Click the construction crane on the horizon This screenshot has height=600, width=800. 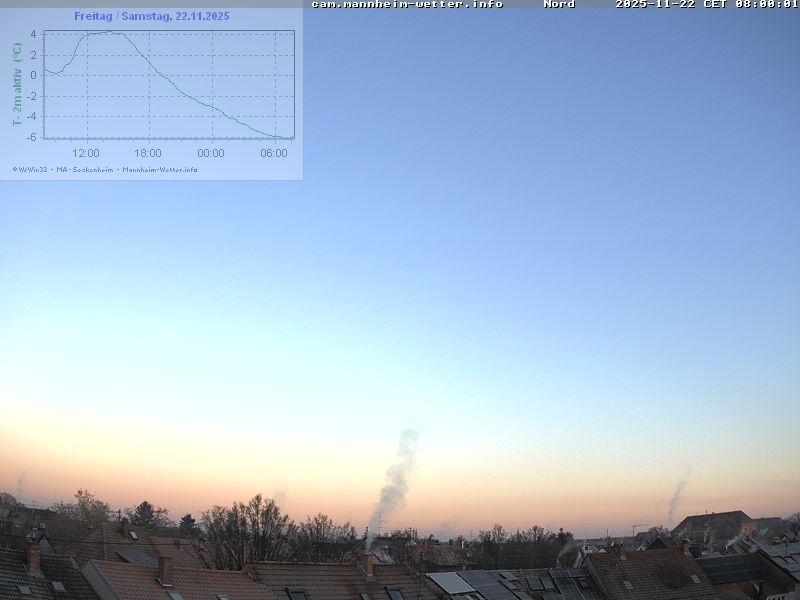(x=636, y=527)
